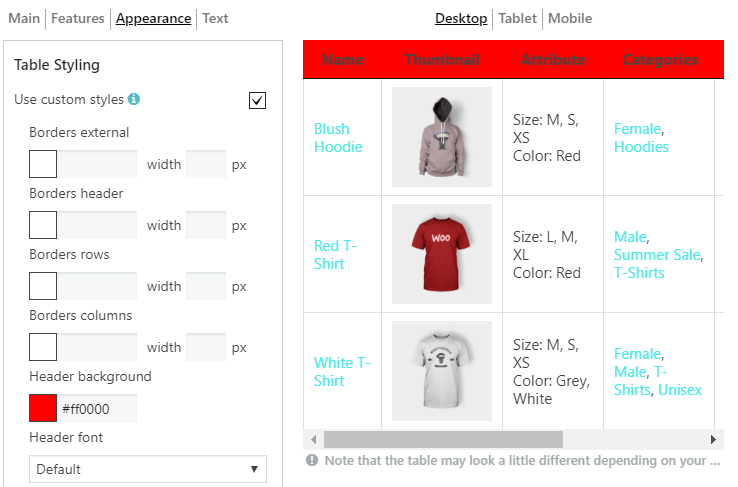Open the Borders external color swatch
738x487 pixels.
(43, 164)
